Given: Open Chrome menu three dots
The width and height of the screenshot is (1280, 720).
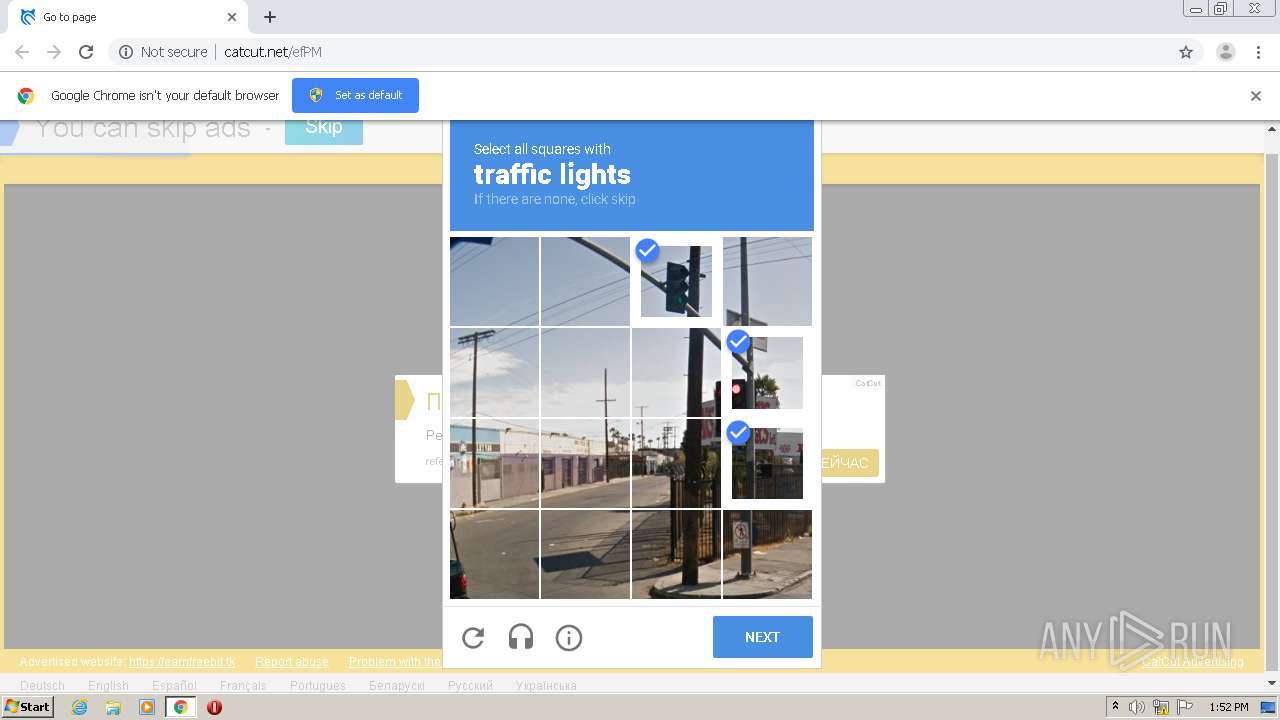Looking at the screenshot, I should pos(1258,52).
